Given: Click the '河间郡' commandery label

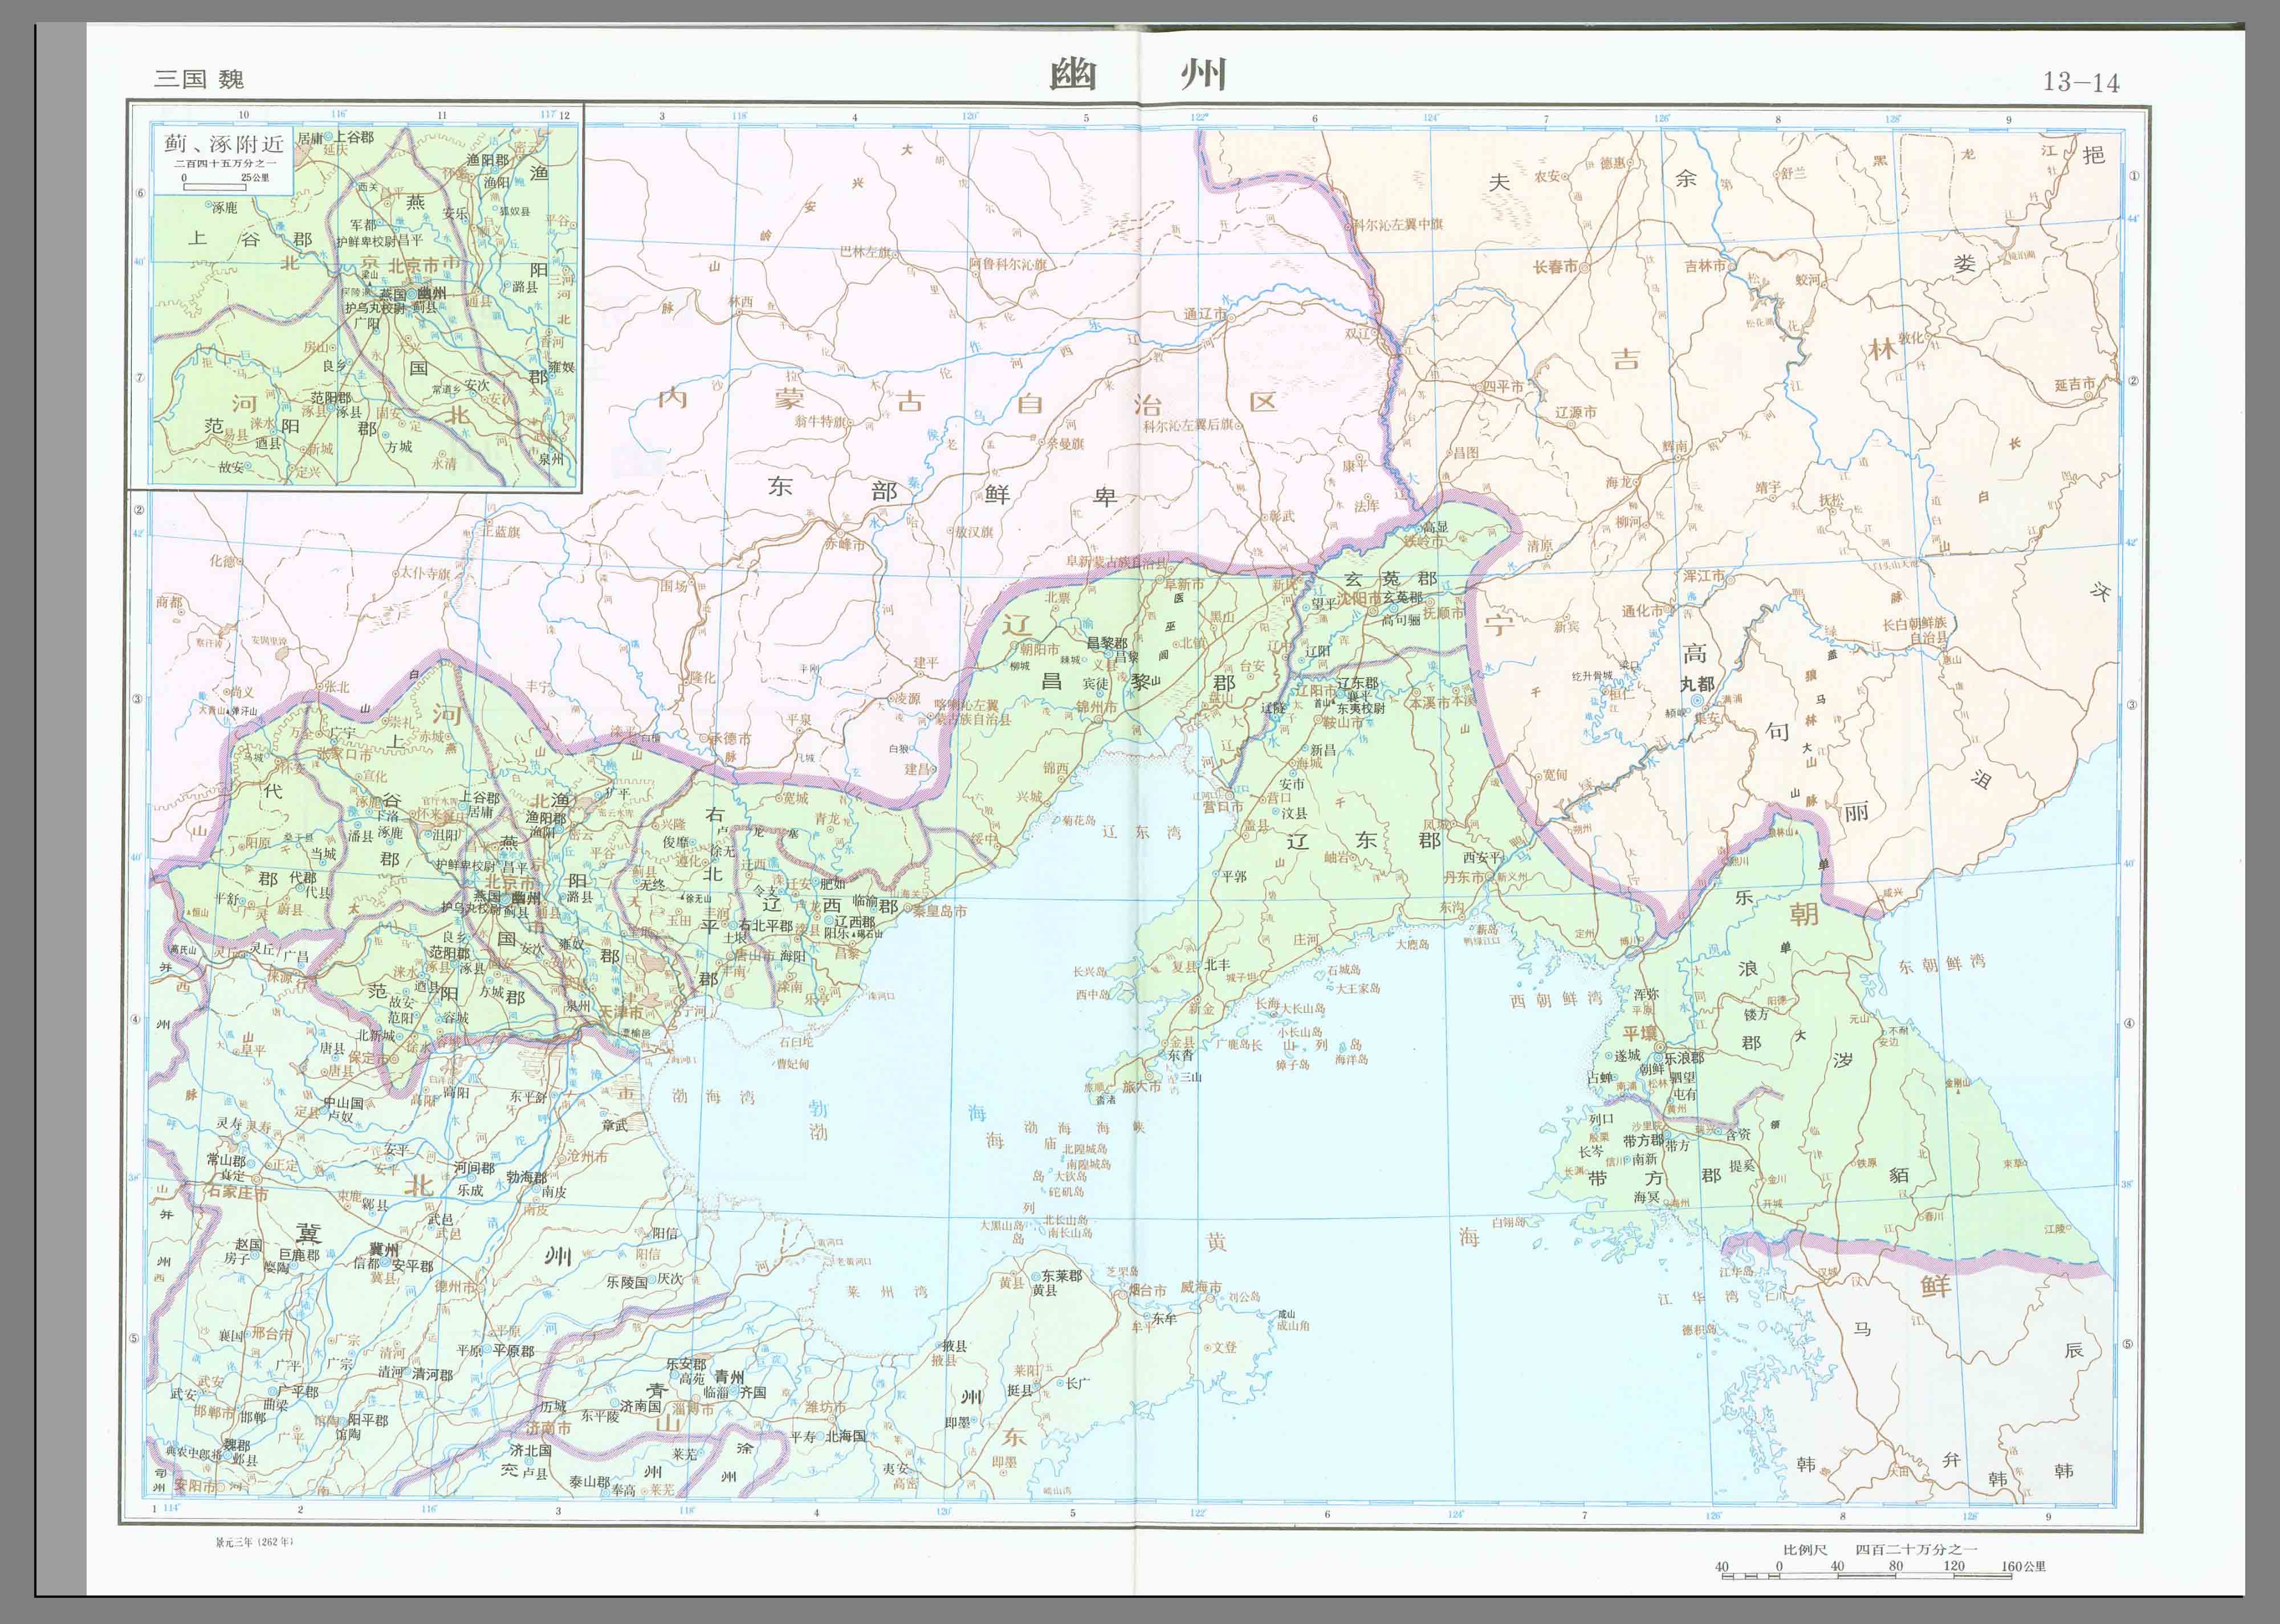Looking at the screenshot, I should (x=474, y=1167).
